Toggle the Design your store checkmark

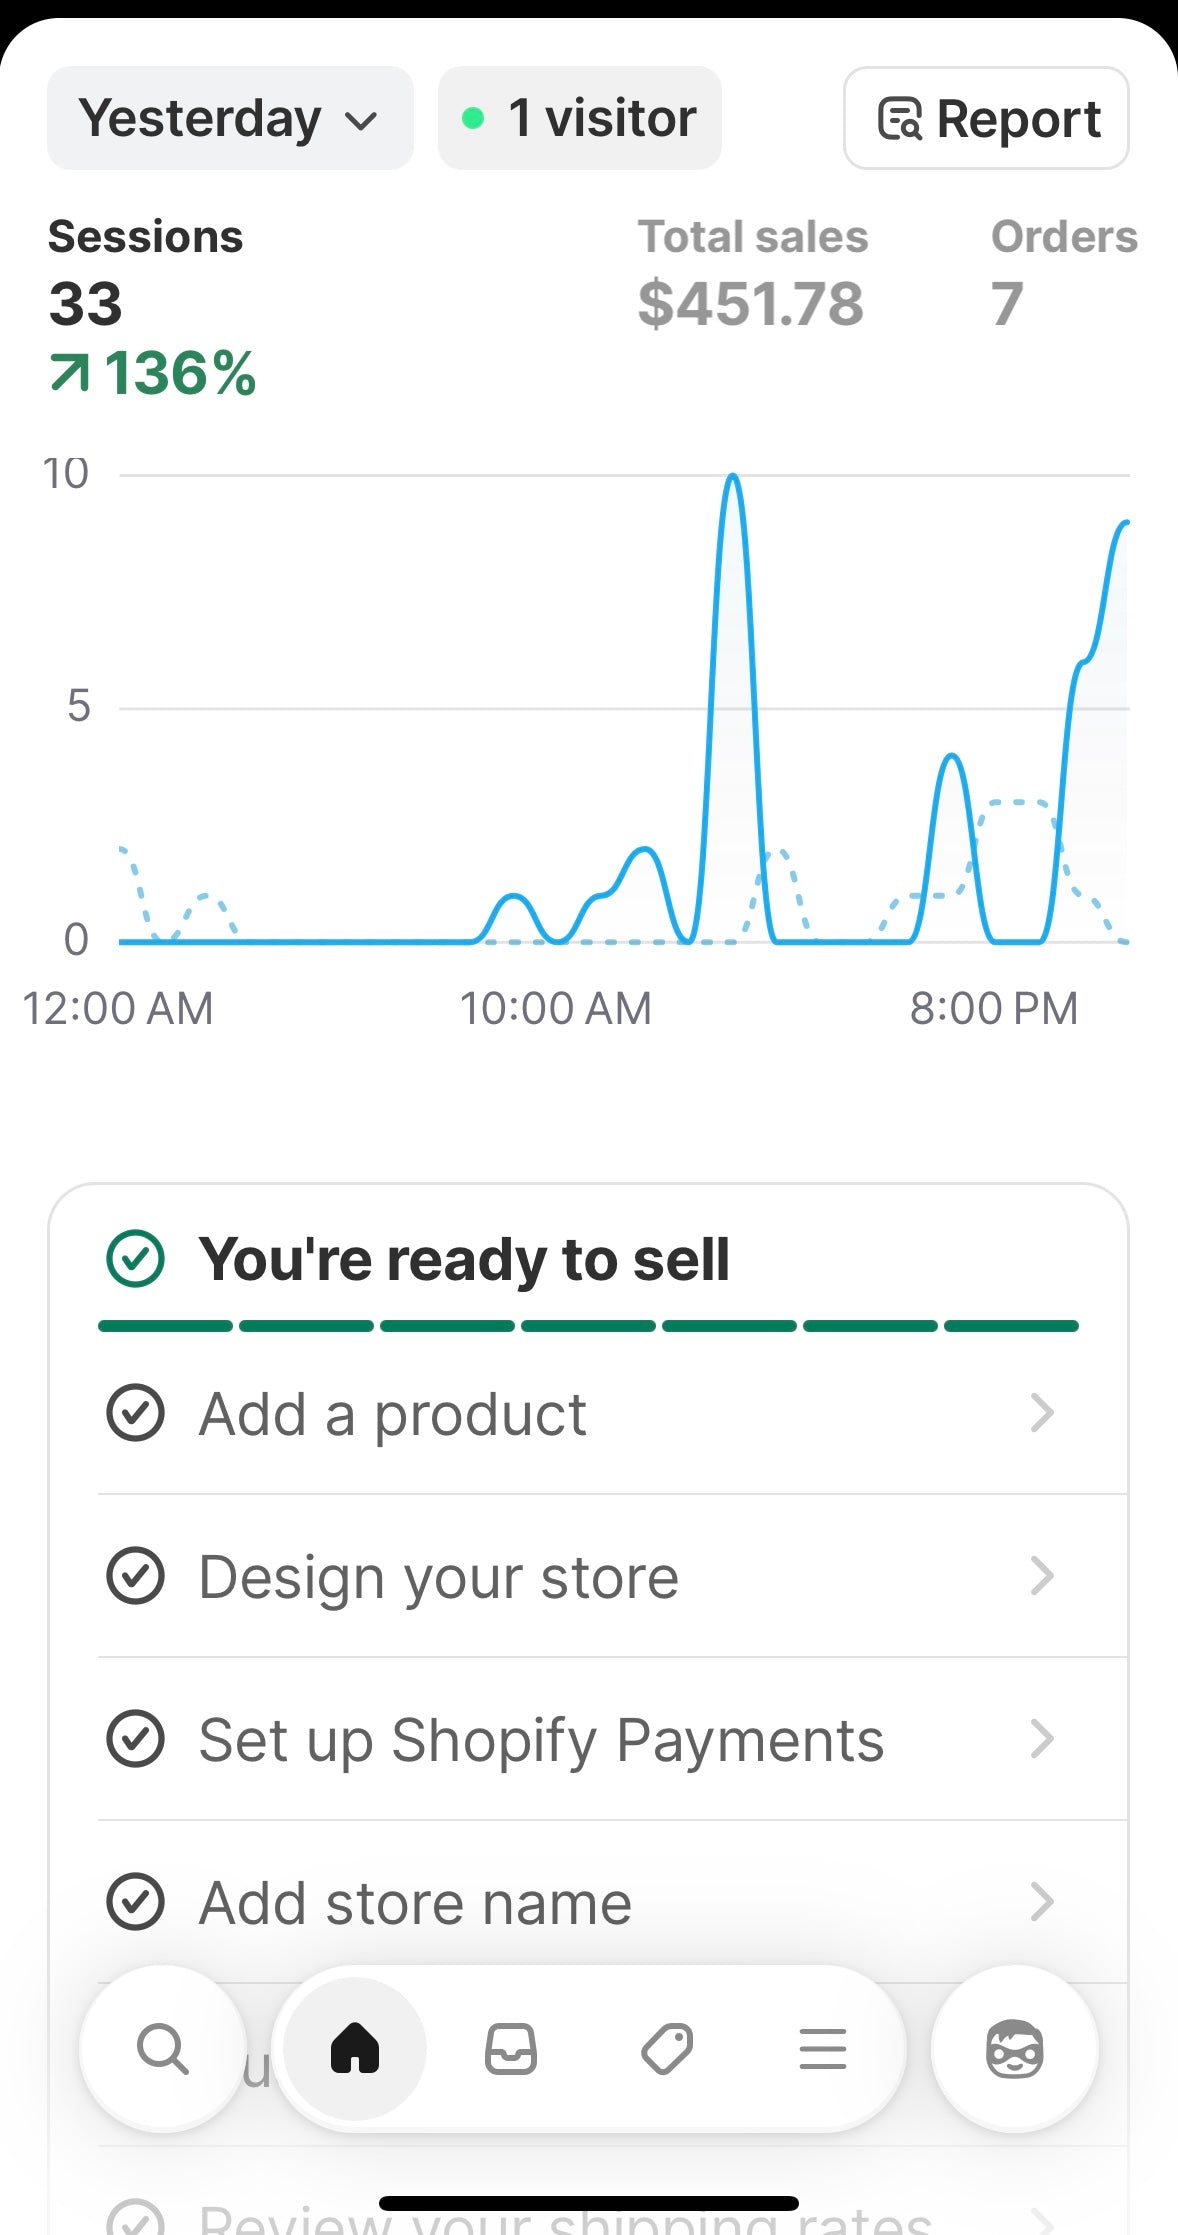point(135,1576)
